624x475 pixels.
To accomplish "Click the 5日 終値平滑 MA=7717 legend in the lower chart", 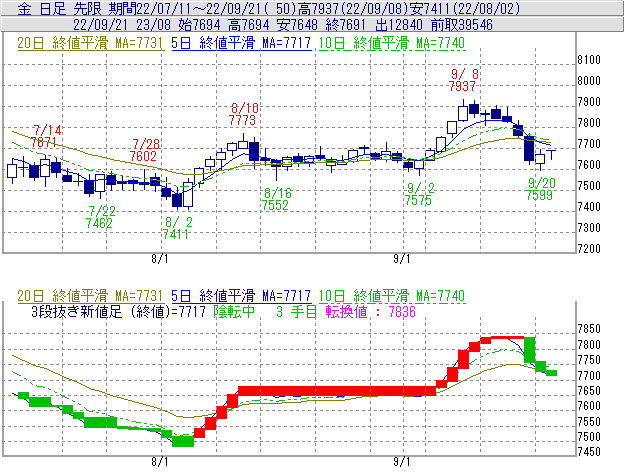I will click(x=241, y=296).
